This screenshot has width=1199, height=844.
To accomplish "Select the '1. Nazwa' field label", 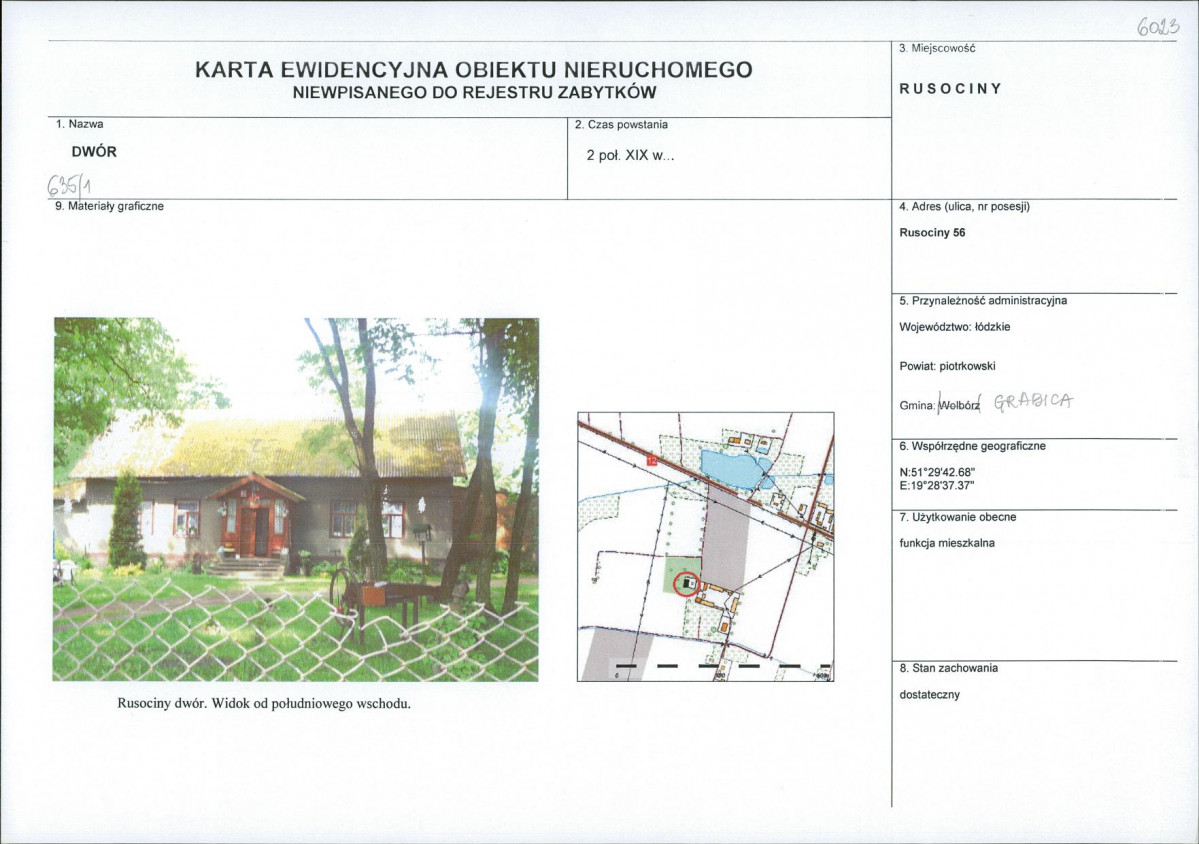I will coord(80,124).
